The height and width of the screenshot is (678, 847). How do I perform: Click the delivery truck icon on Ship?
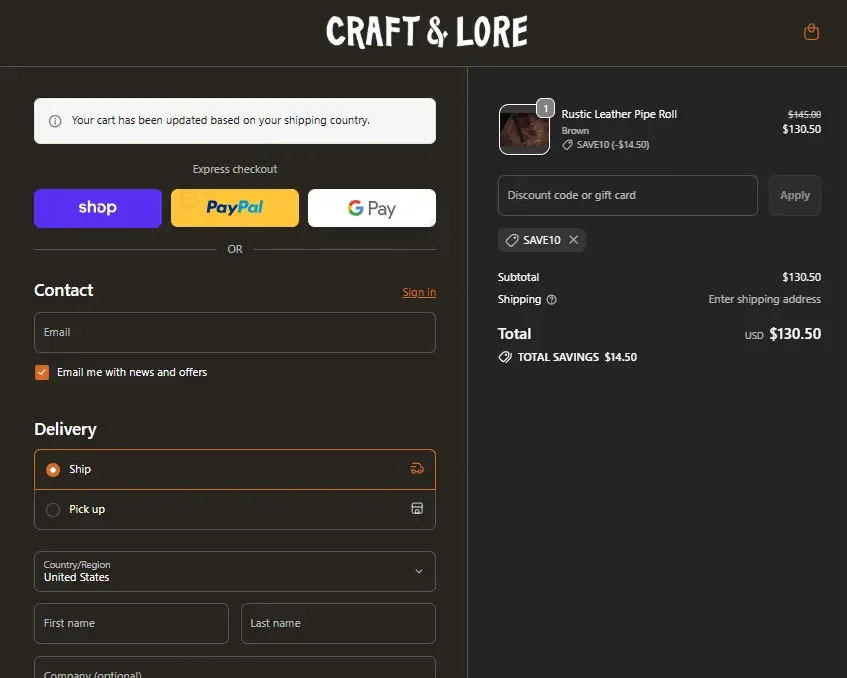[417, 468]
